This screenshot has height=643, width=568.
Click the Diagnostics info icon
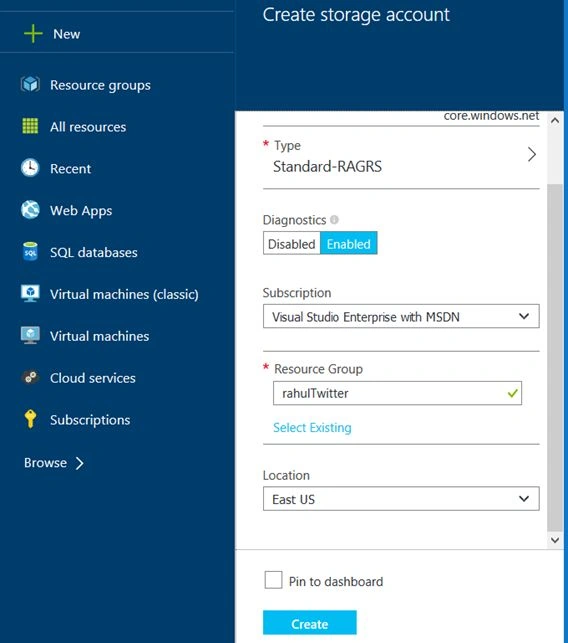click(334, 220)
